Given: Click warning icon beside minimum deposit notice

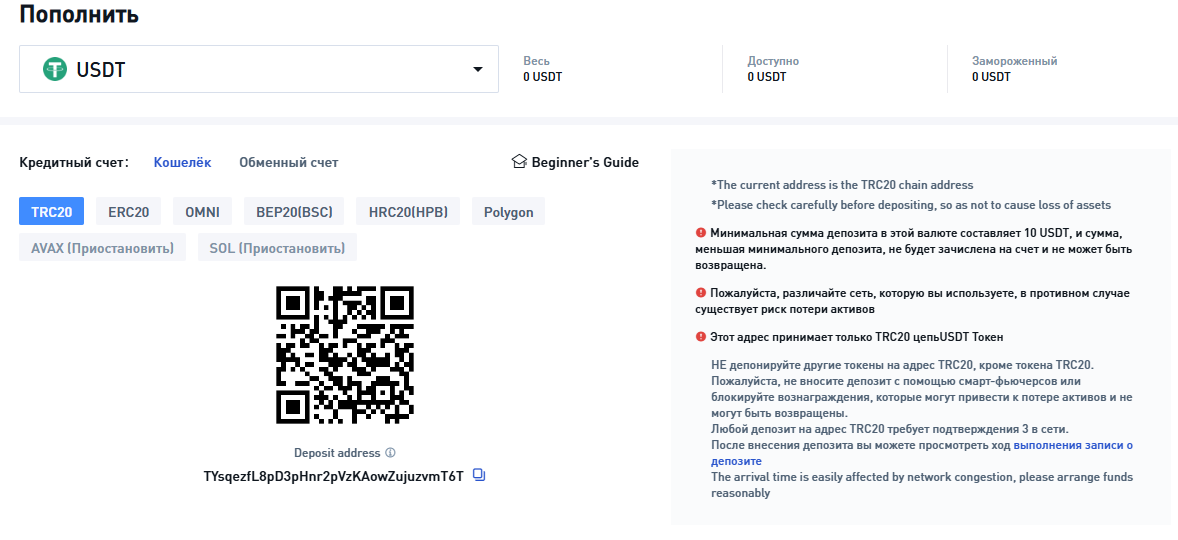Looking at the screenshot, I should click(x=701, y=233).
